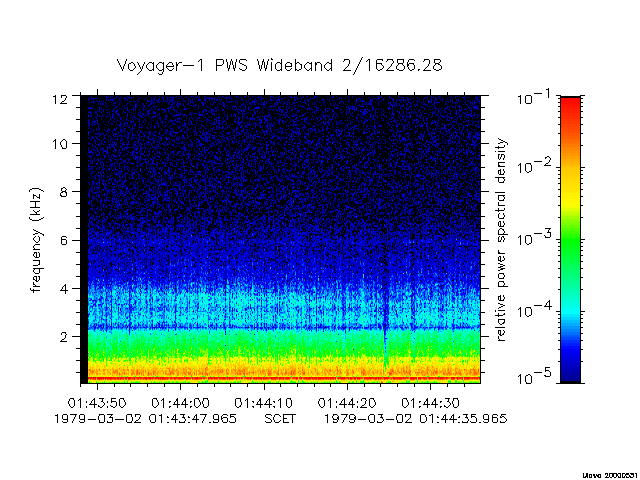Viewport: 640px width, 480px height.
Task: Click the plot title "Voyager-1 PWS Wideband 2/16286.28"
Action: click(x=279, y=66)
